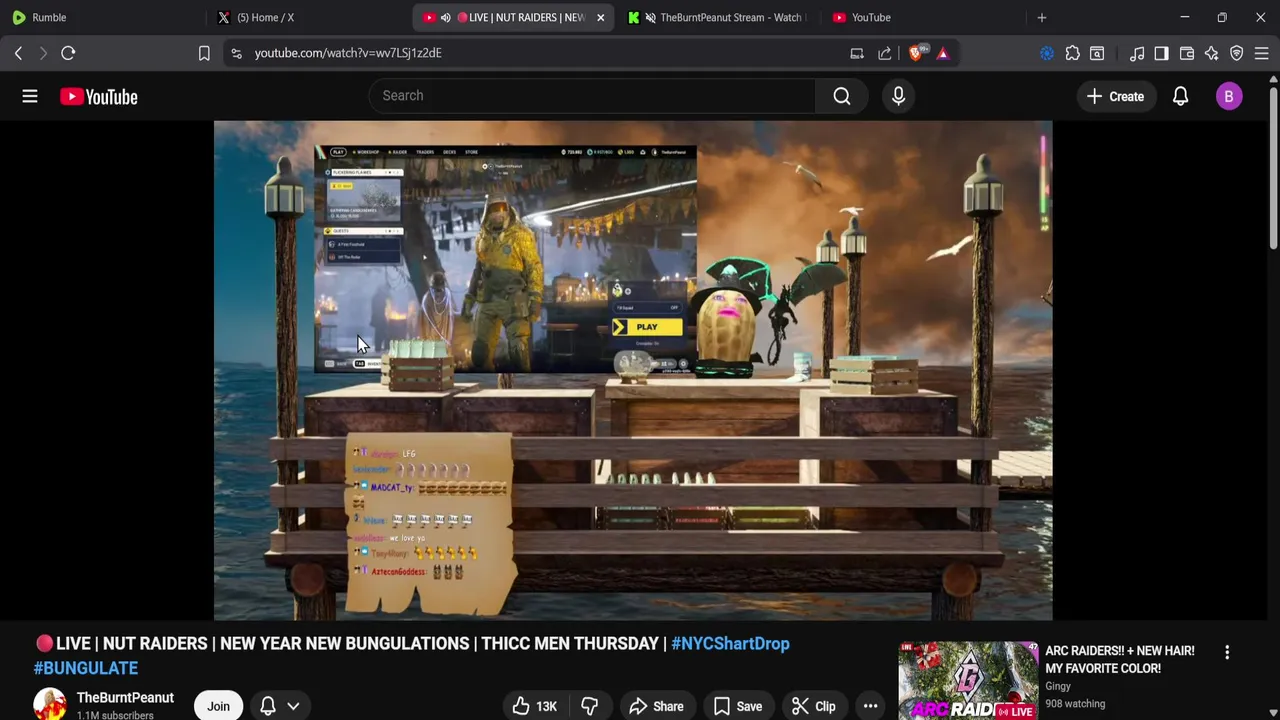Image resolution: width=1280 pixels, height=720 pixels.
Task: Open the YouTube guide hamburger menu
Action: pyautogui.click(x=30, y=96)
